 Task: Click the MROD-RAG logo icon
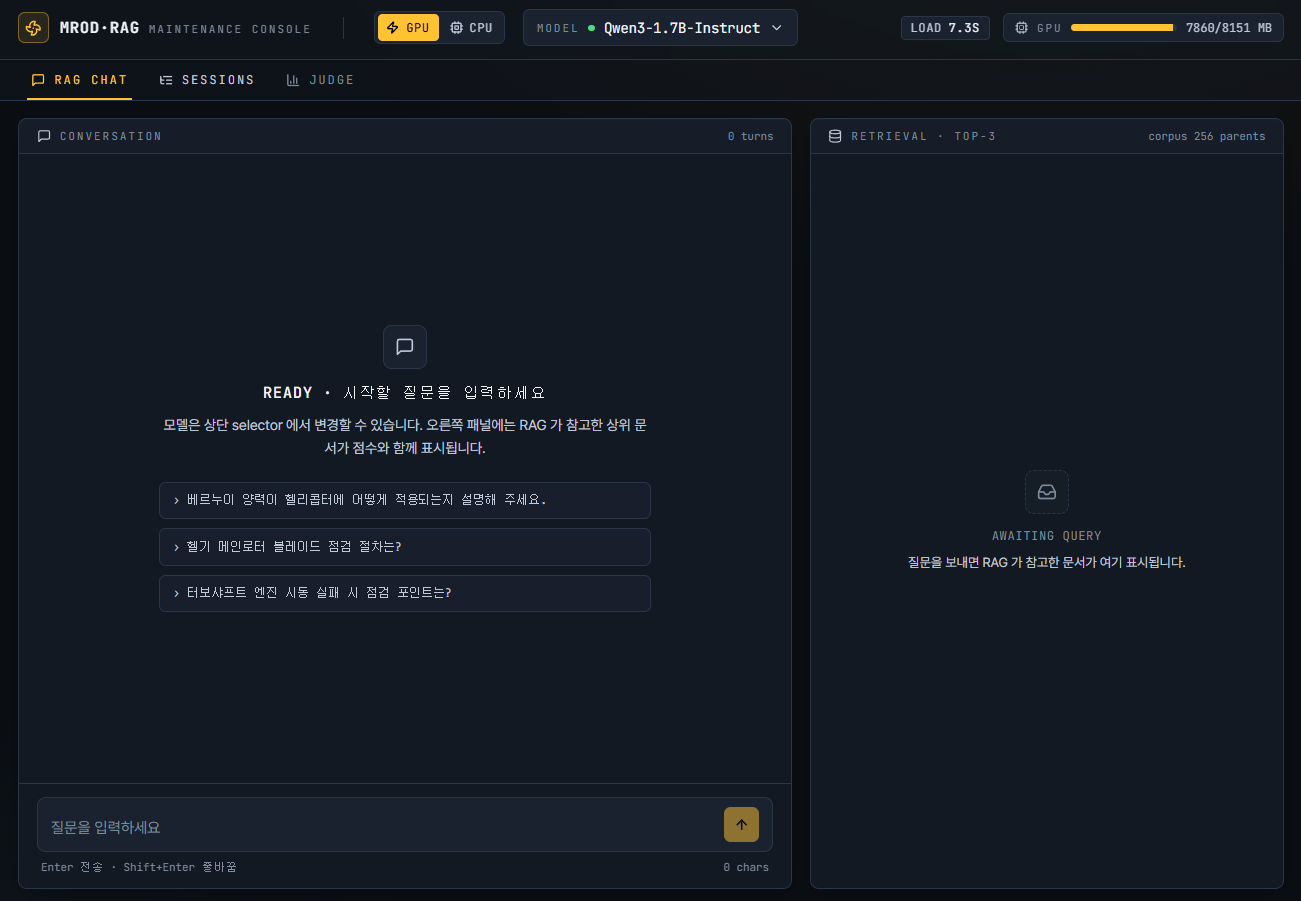(33, 28)
